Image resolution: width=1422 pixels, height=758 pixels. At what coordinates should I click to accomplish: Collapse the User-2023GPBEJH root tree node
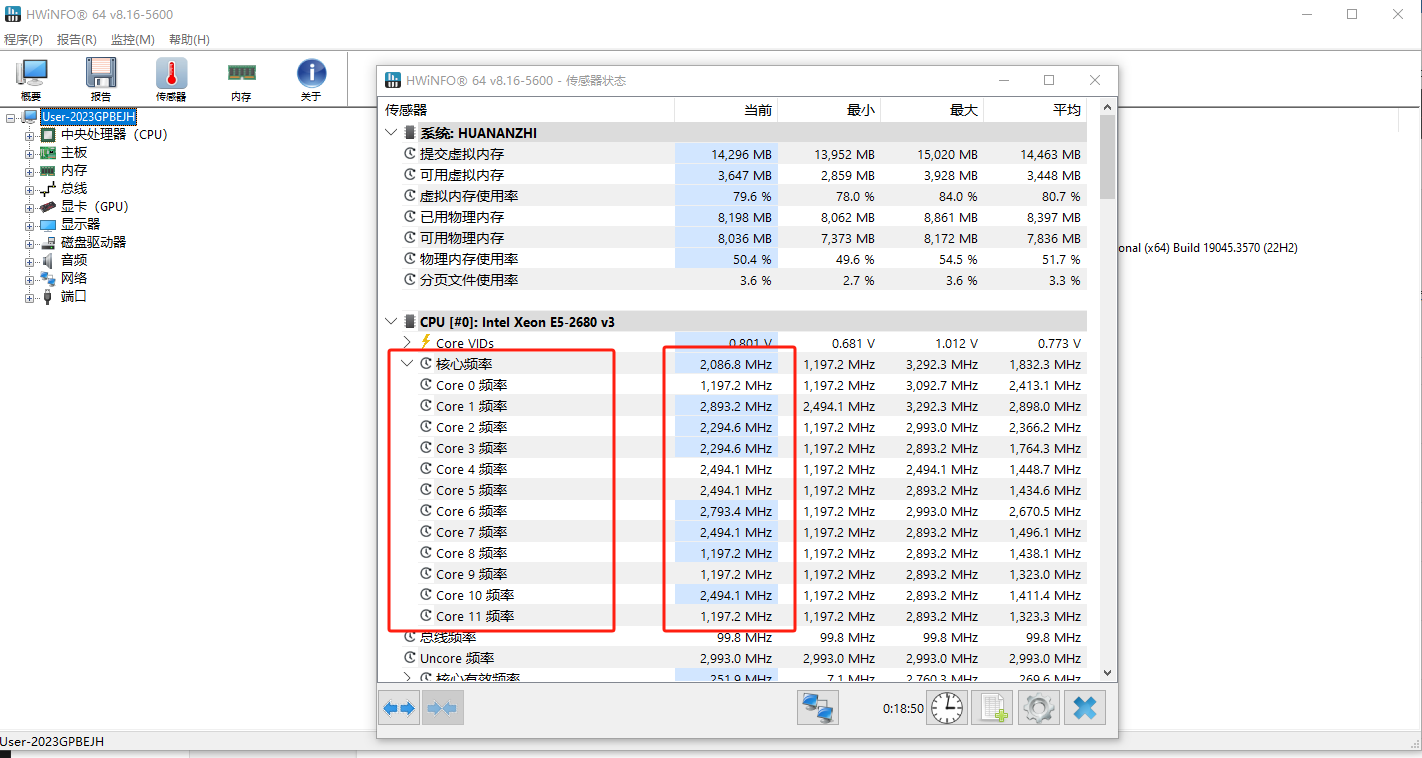pyautogui.click(x=11, y=117)
